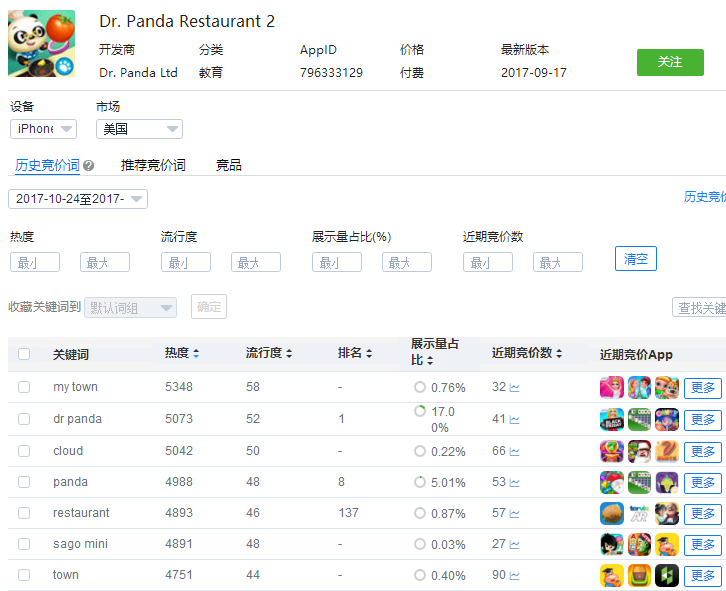Viewport: 726px width, 591px height.
Task: Click third bidding app icon in panda row
Action: click(667, 482)
